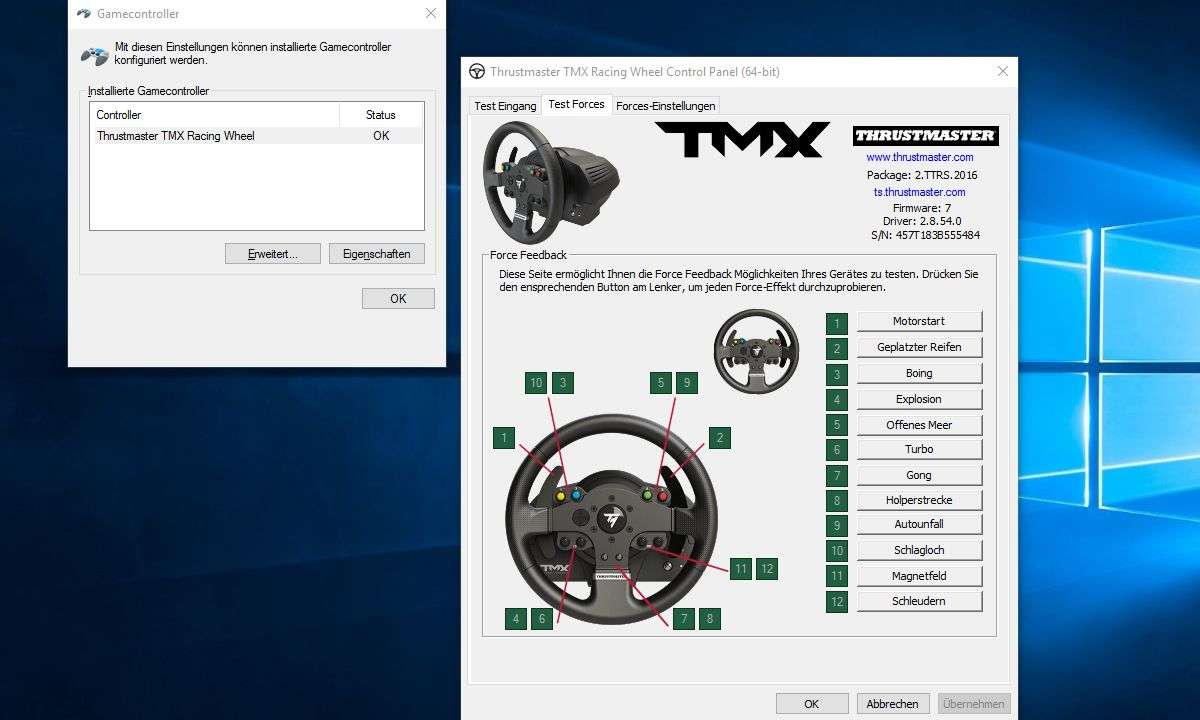Test the Schleudern force effect
This screenshot has height=720, width=1200.
(919, 601)
